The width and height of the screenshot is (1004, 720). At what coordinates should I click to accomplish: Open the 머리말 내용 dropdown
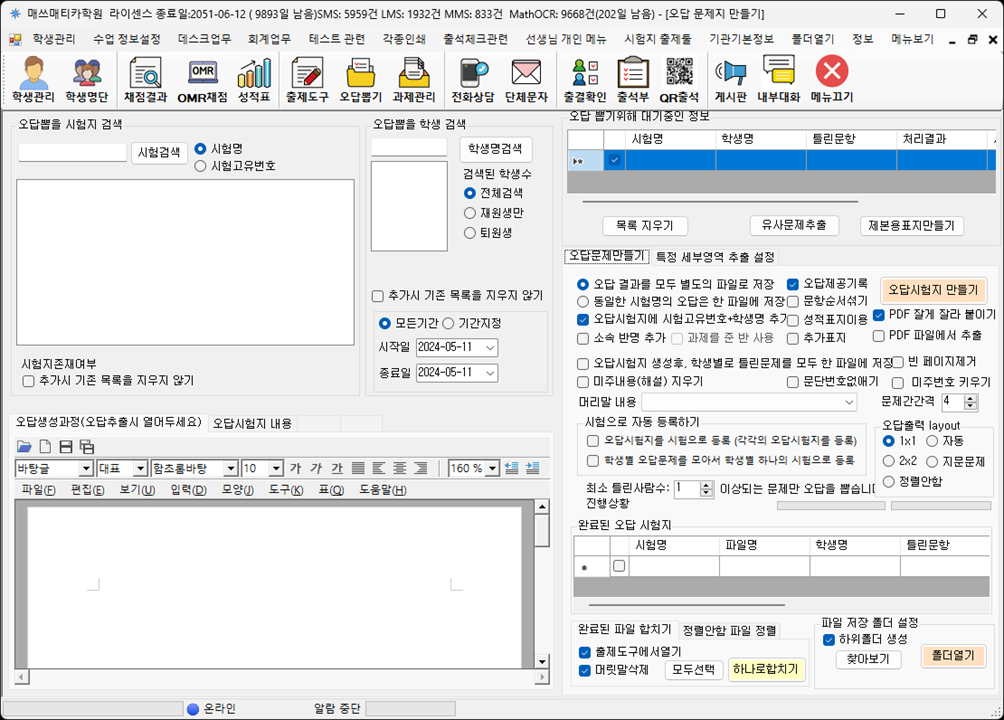(x=850, y=402)
